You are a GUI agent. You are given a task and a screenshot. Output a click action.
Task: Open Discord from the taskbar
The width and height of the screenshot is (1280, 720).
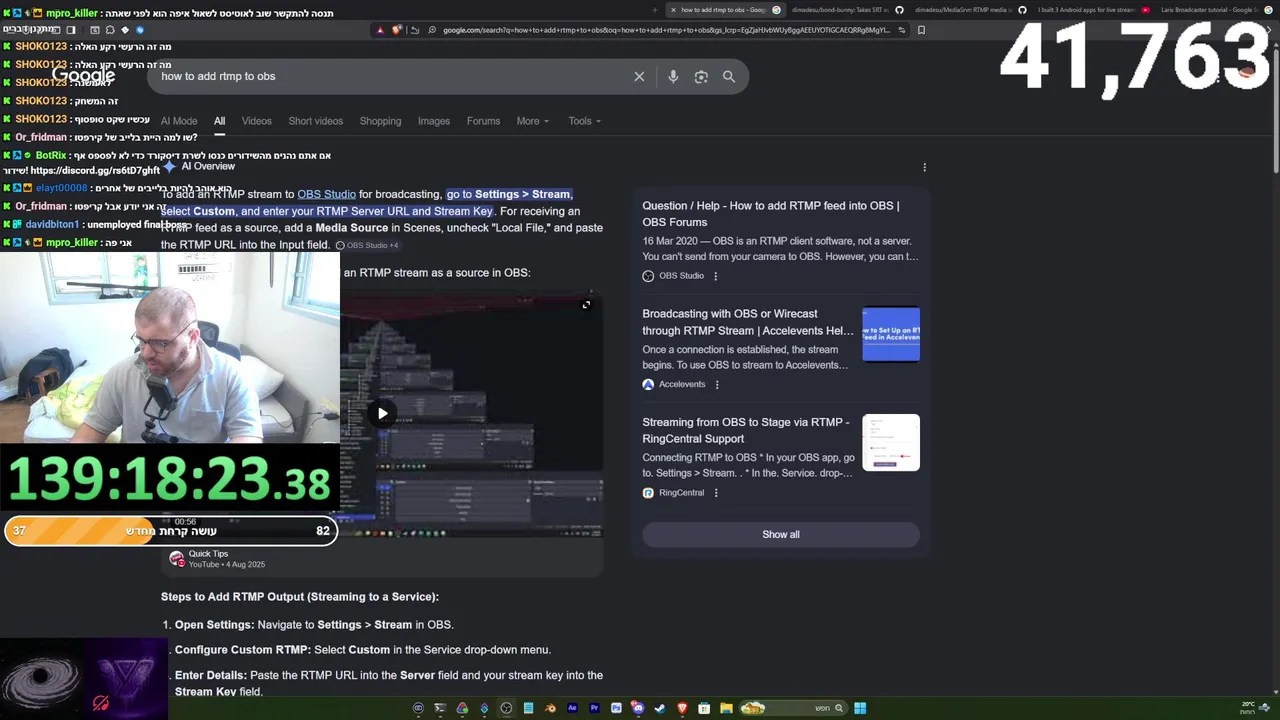click(638, 708)
